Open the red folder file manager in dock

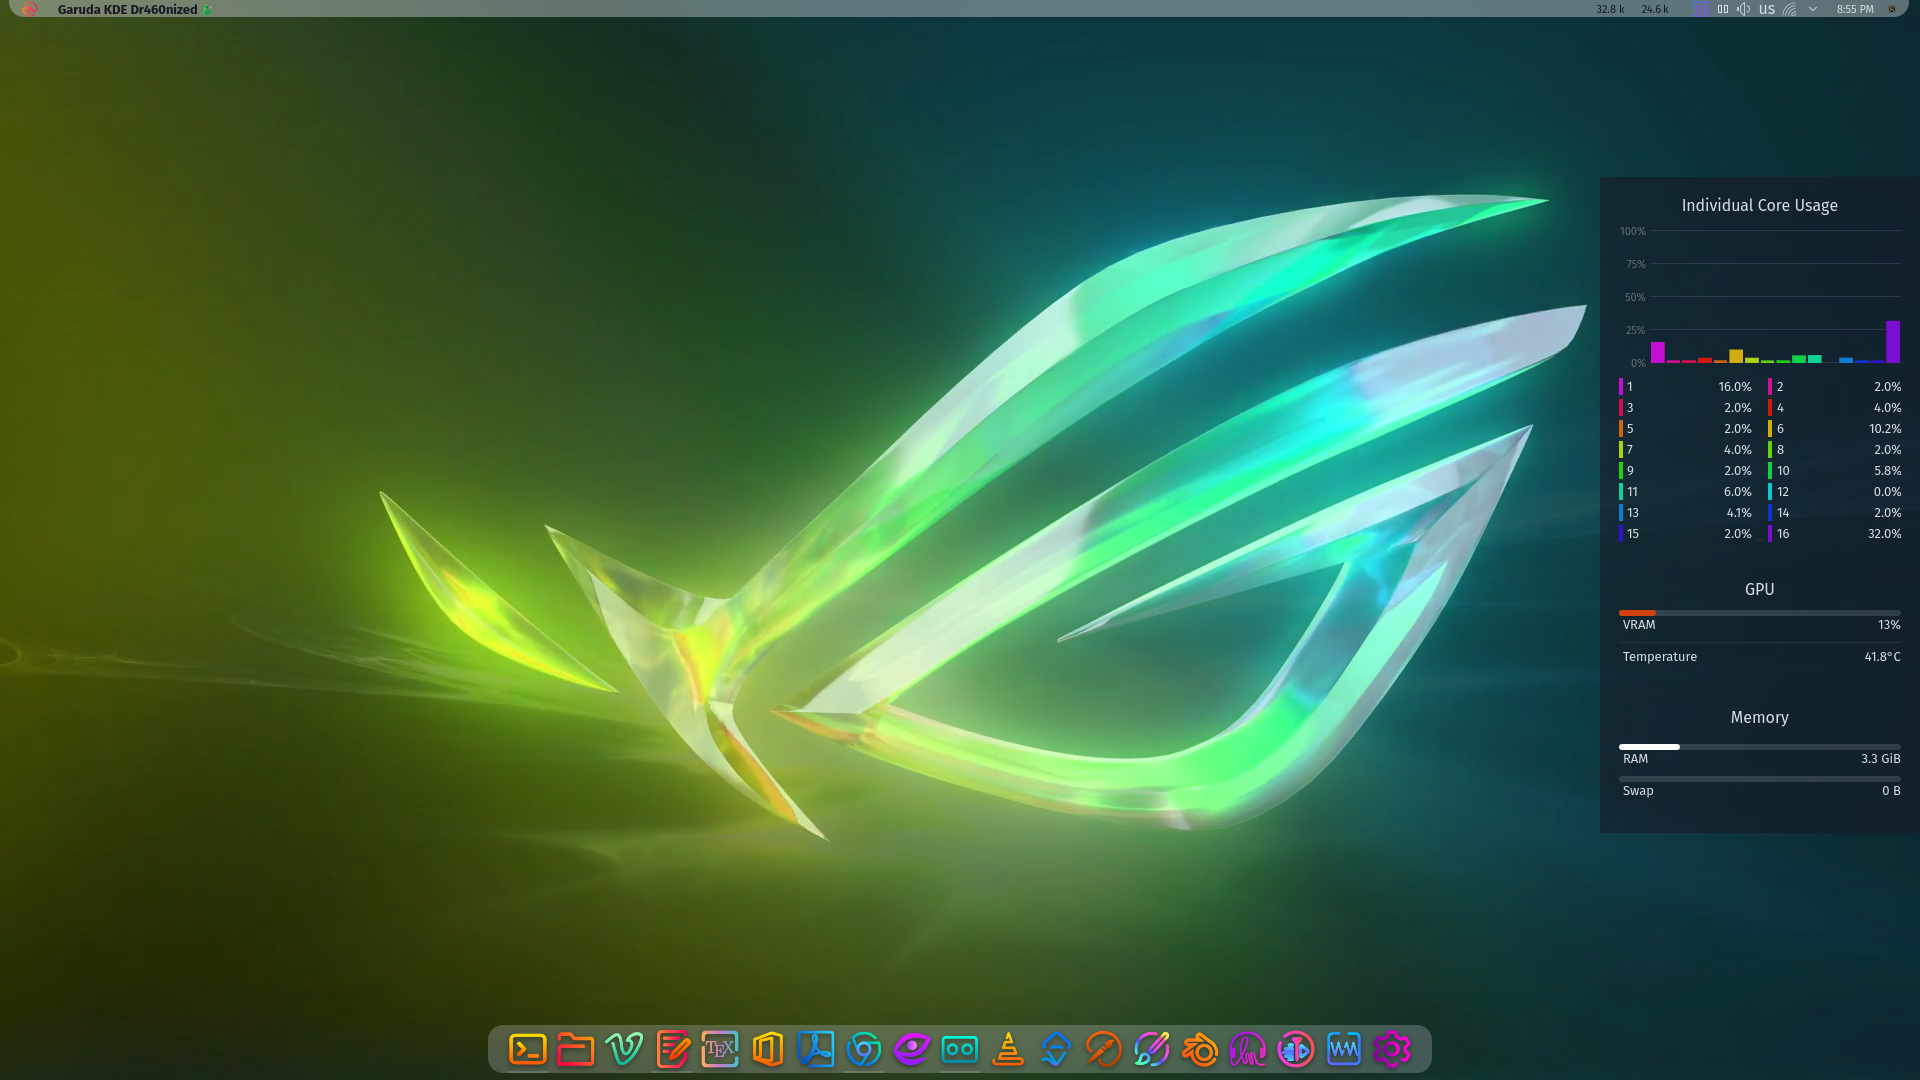point(575,1049)
